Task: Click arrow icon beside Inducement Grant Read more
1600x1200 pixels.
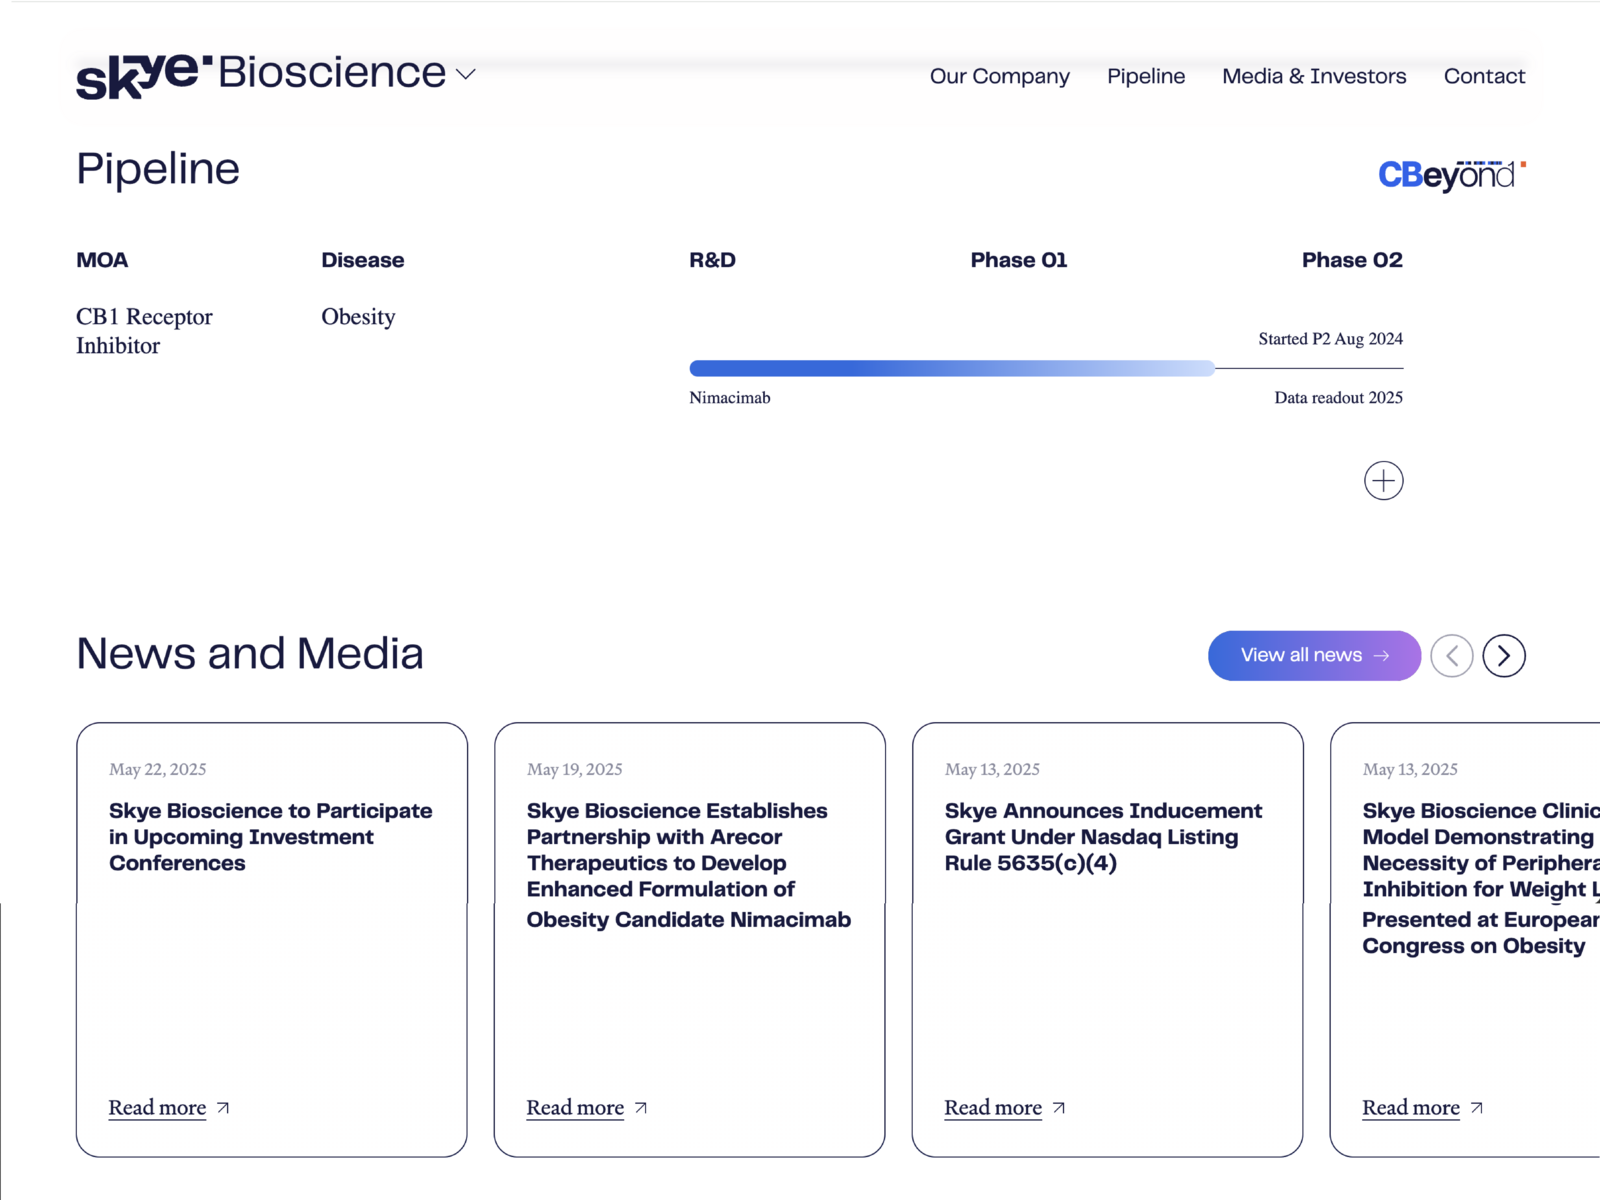Action: tap(1059, 1108)
